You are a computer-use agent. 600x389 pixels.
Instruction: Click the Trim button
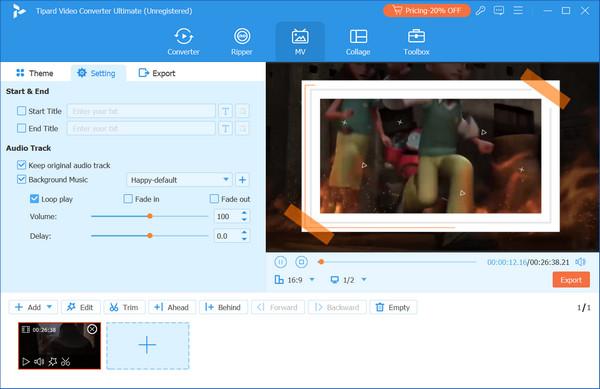point(124,307)
